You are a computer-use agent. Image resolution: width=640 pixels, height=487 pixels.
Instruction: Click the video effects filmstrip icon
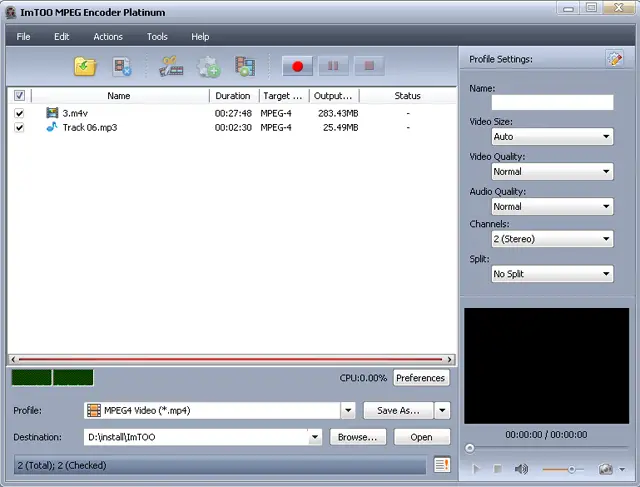[245, 67]
